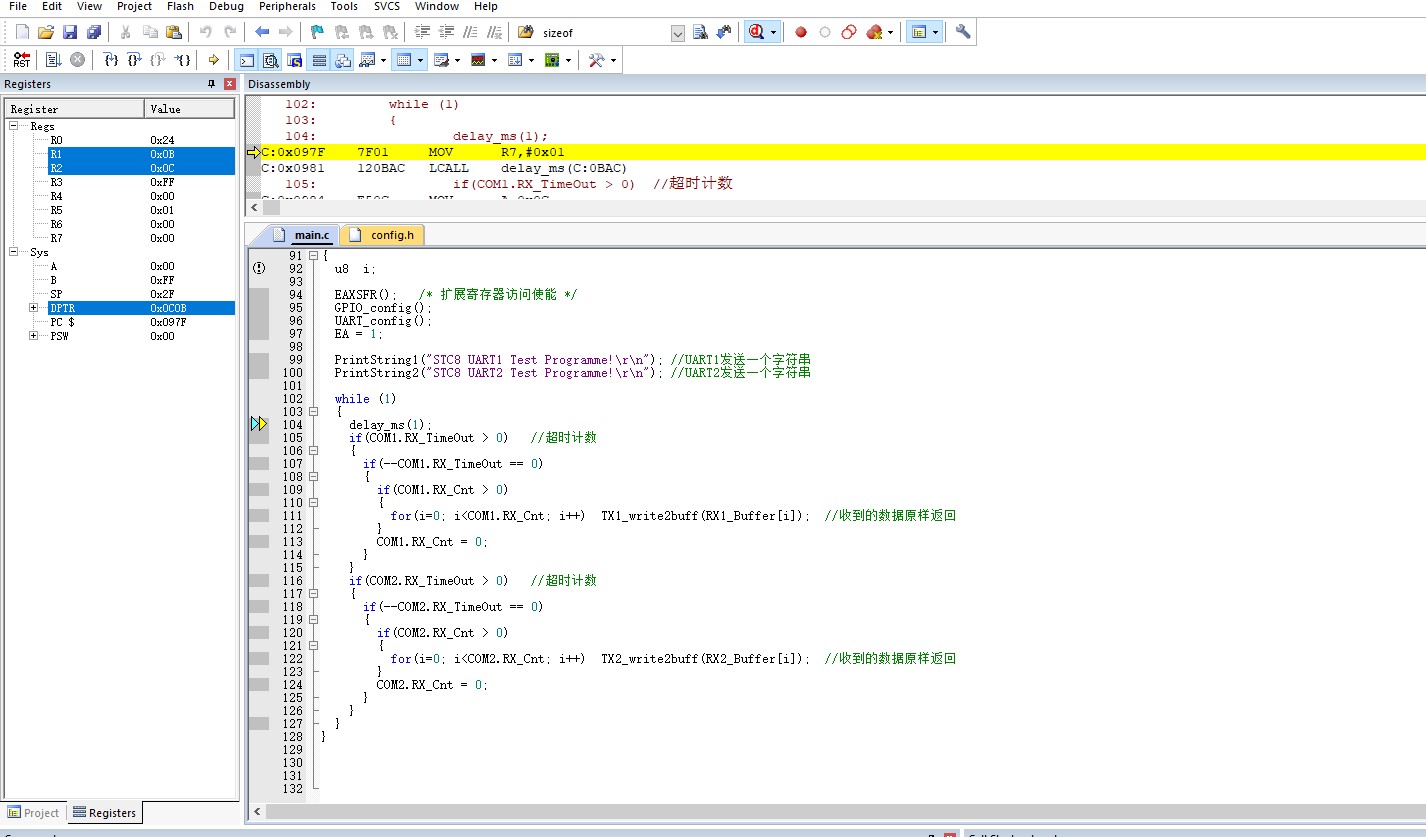
Task: Open the Memory windows dropdown arrow
Action: click(x=420, y=60)
